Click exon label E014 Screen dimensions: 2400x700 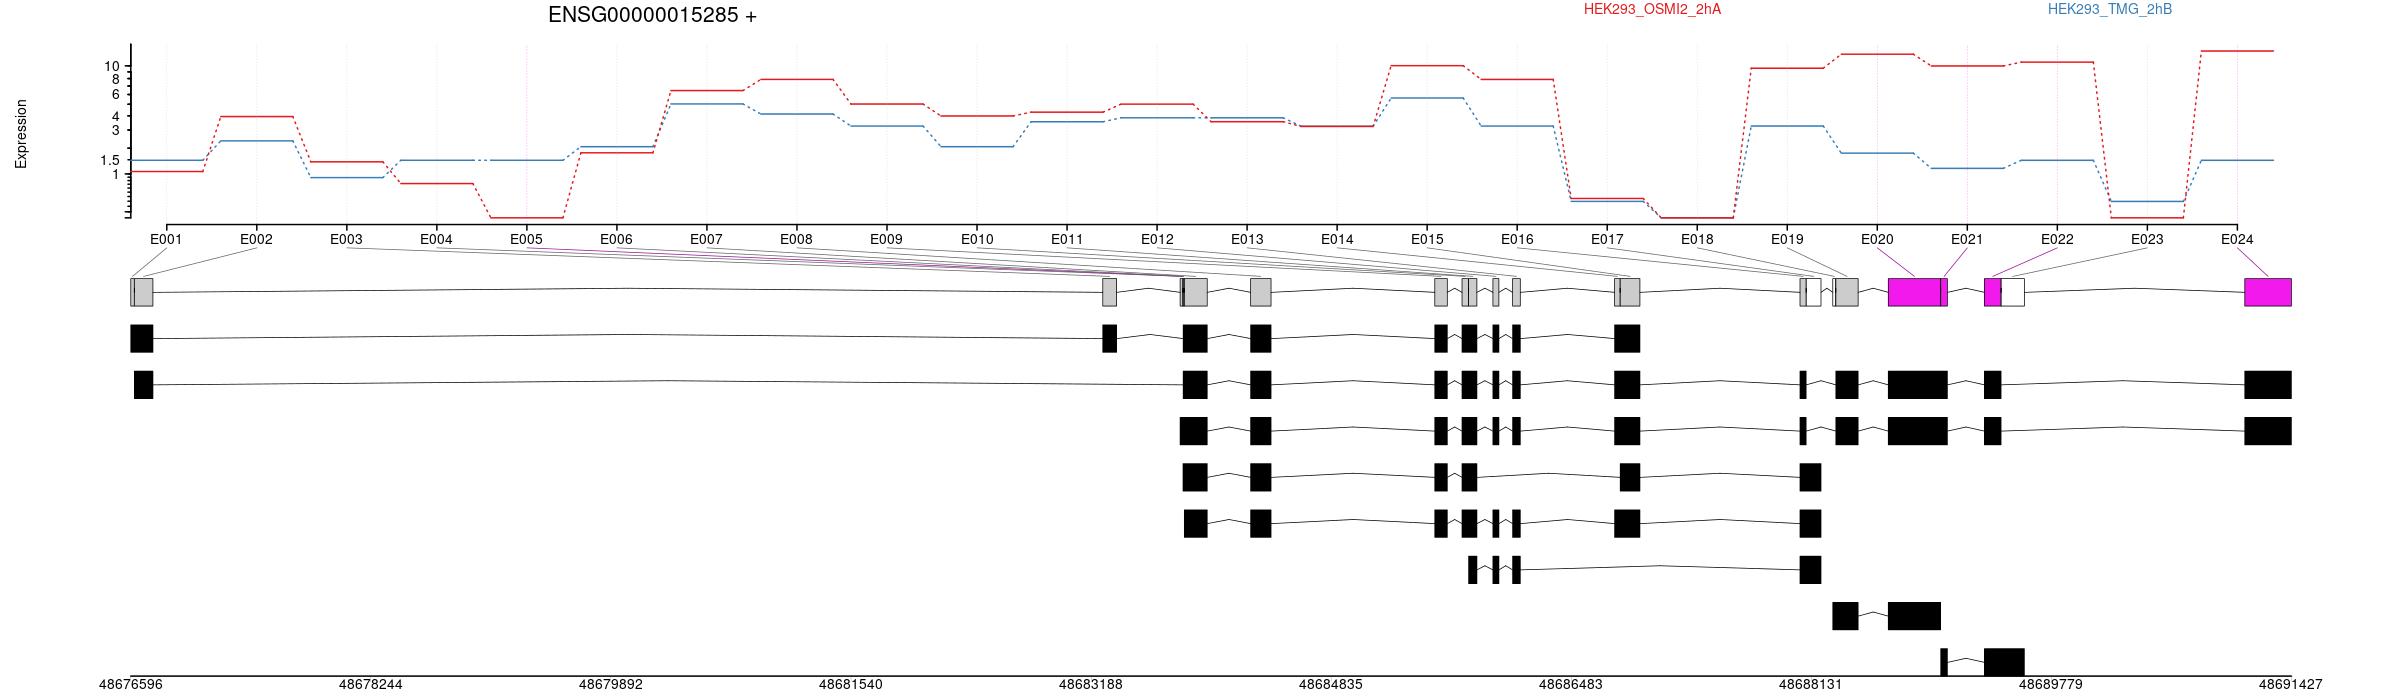[x=1337, y=239]
